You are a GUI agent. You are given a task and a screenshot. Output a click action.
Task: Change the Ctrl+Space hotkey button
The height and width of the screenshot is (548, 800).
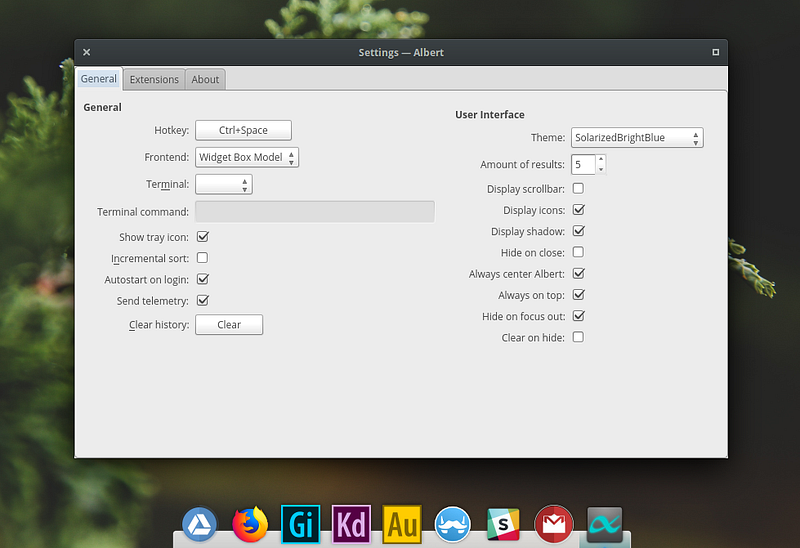[x=243, y=130]
